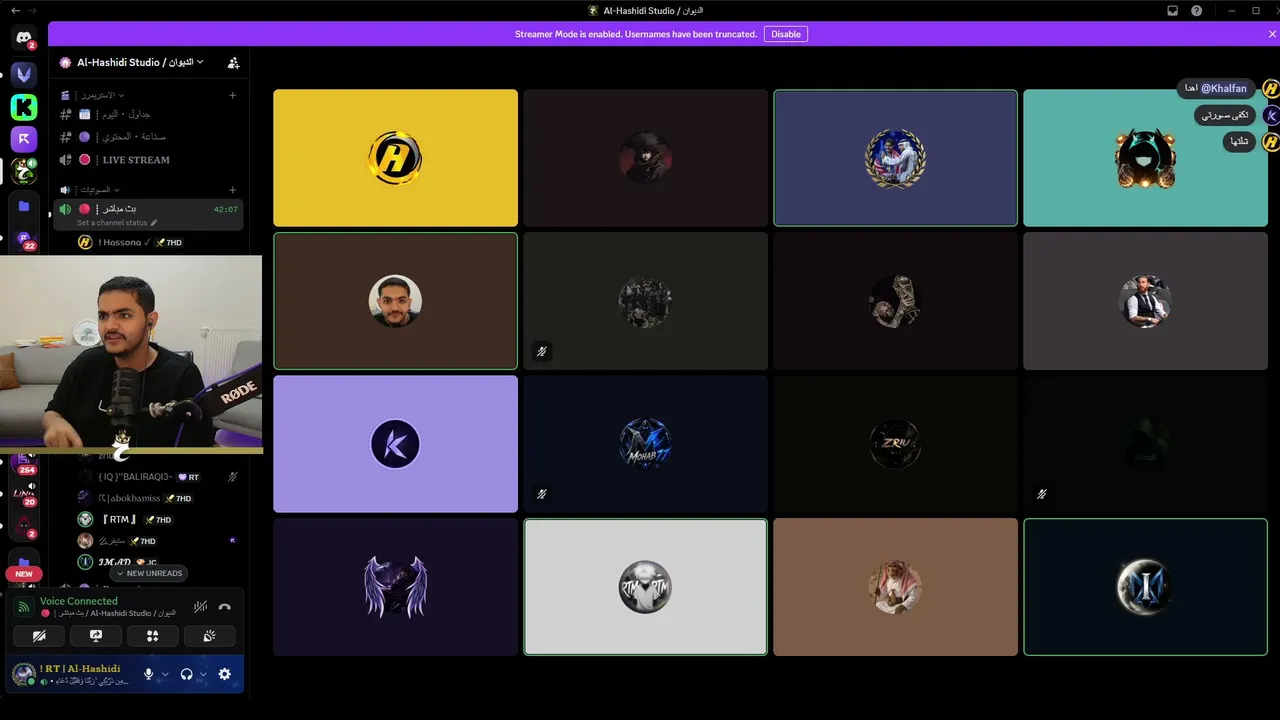Open the purple arrow logo server
This screenshot has height=720, width=1280.
24,139
